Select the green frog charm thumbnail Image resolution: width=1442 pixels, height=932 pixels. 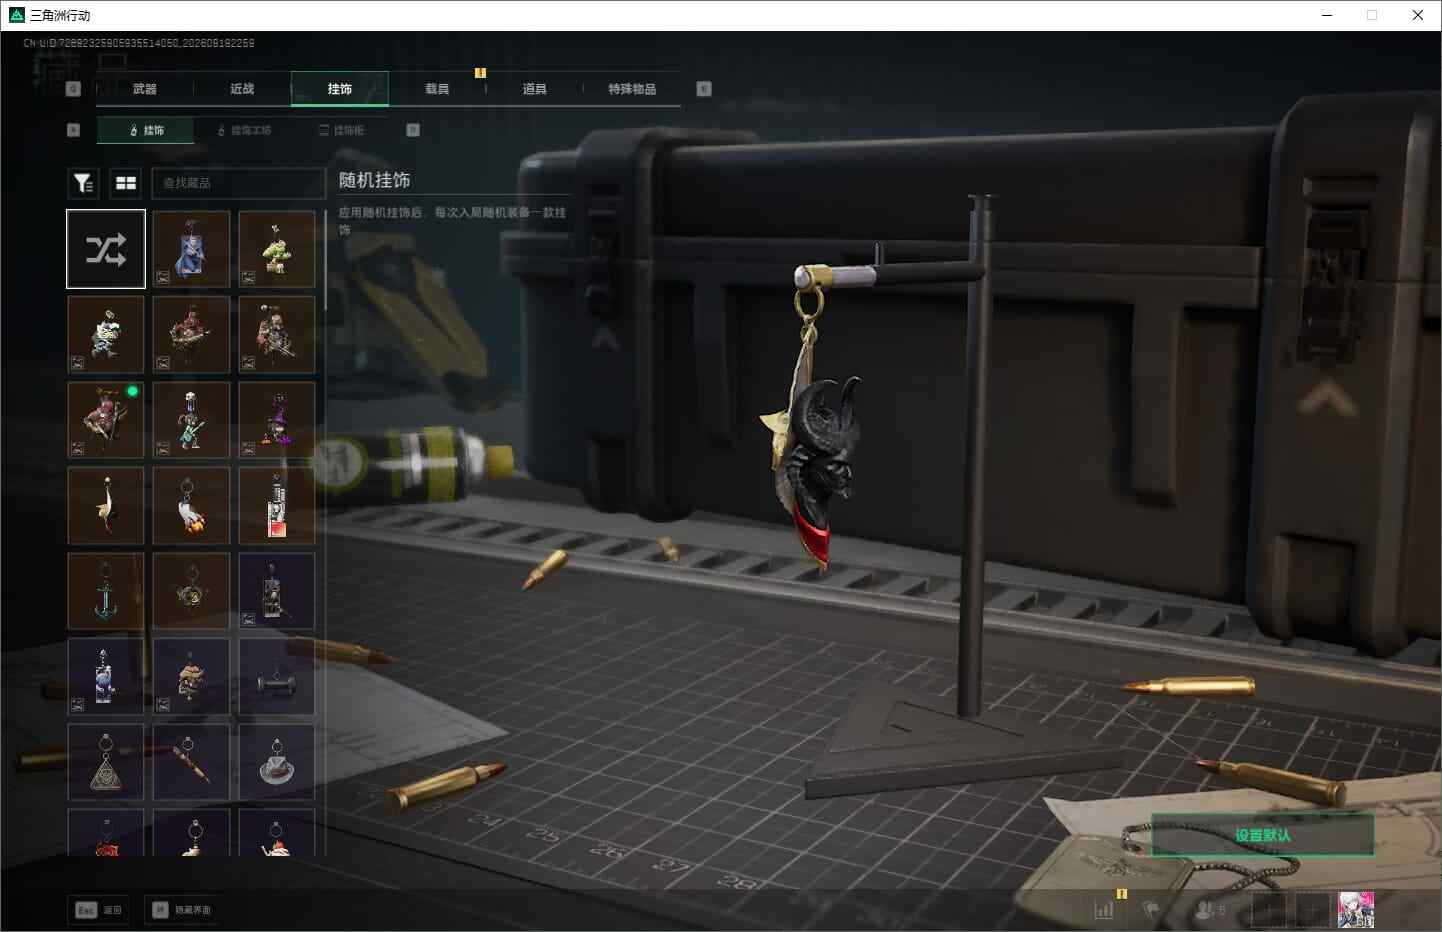[277, 249]
